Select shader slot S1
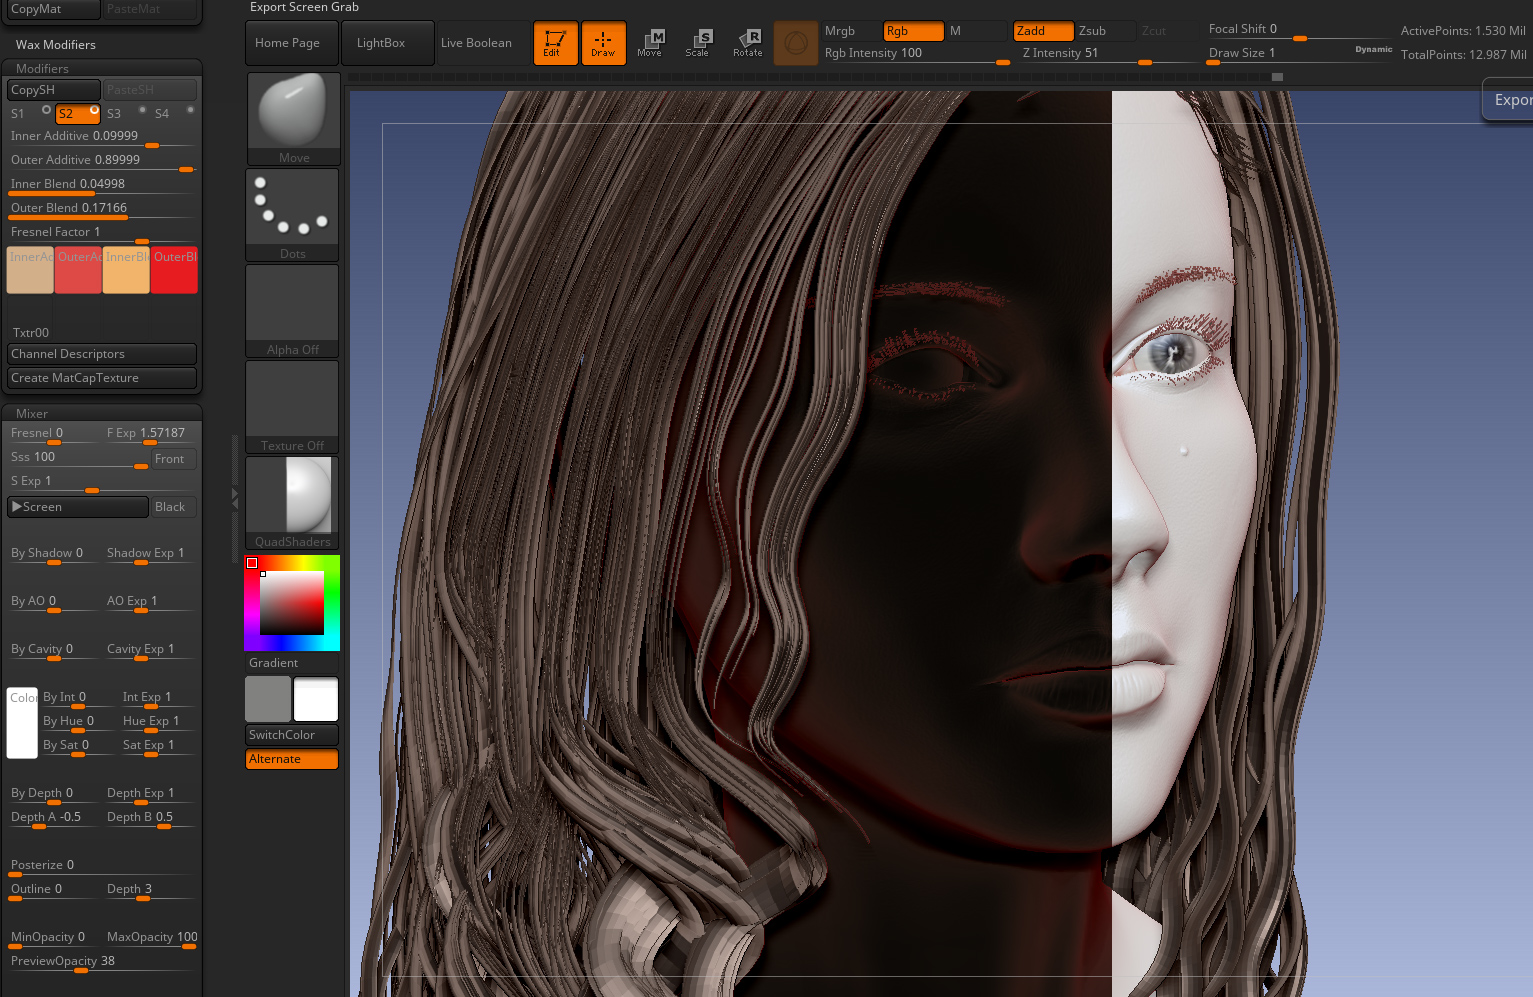This screenshot has height=997, width=1533. click(x=30, y=113)
